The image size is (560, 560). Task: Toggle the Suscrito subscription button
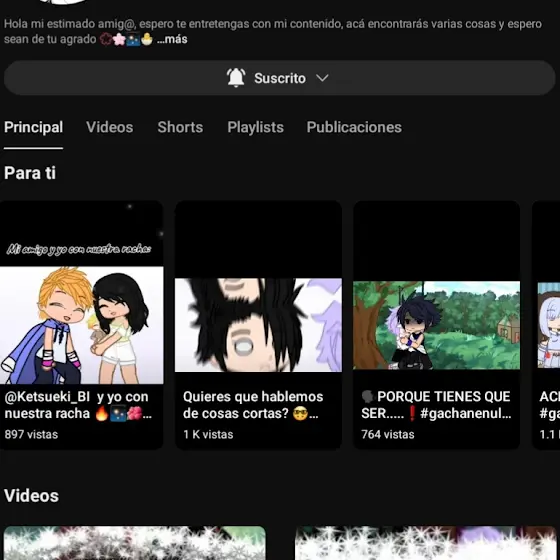280,78
